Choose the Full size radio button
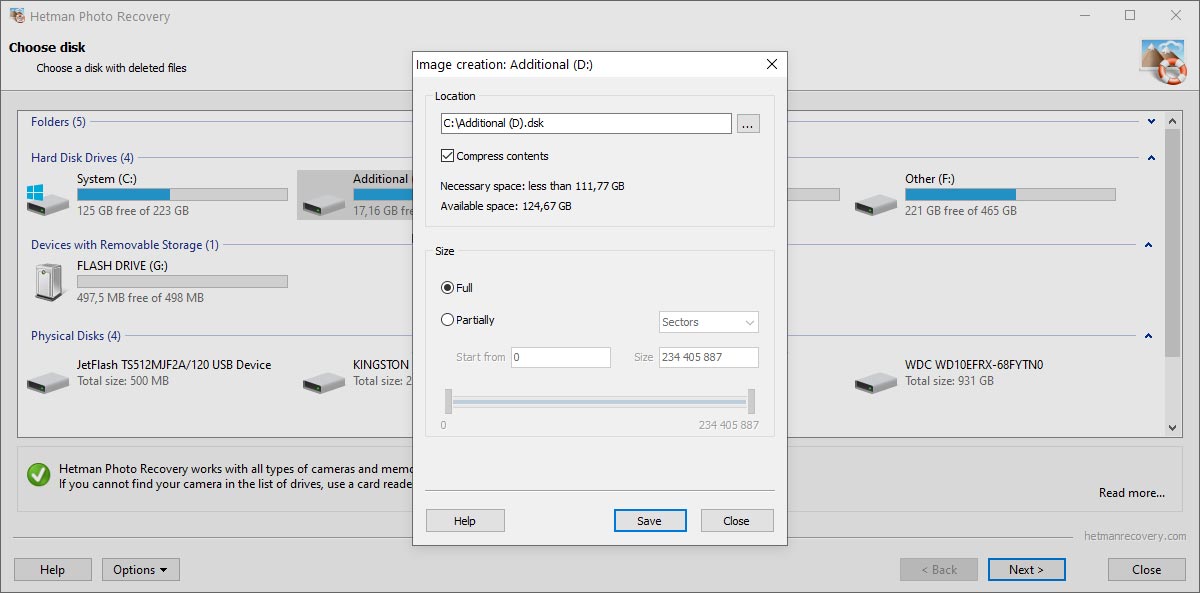The width and height of the screenshot is (1200, 593). [447, 288]
